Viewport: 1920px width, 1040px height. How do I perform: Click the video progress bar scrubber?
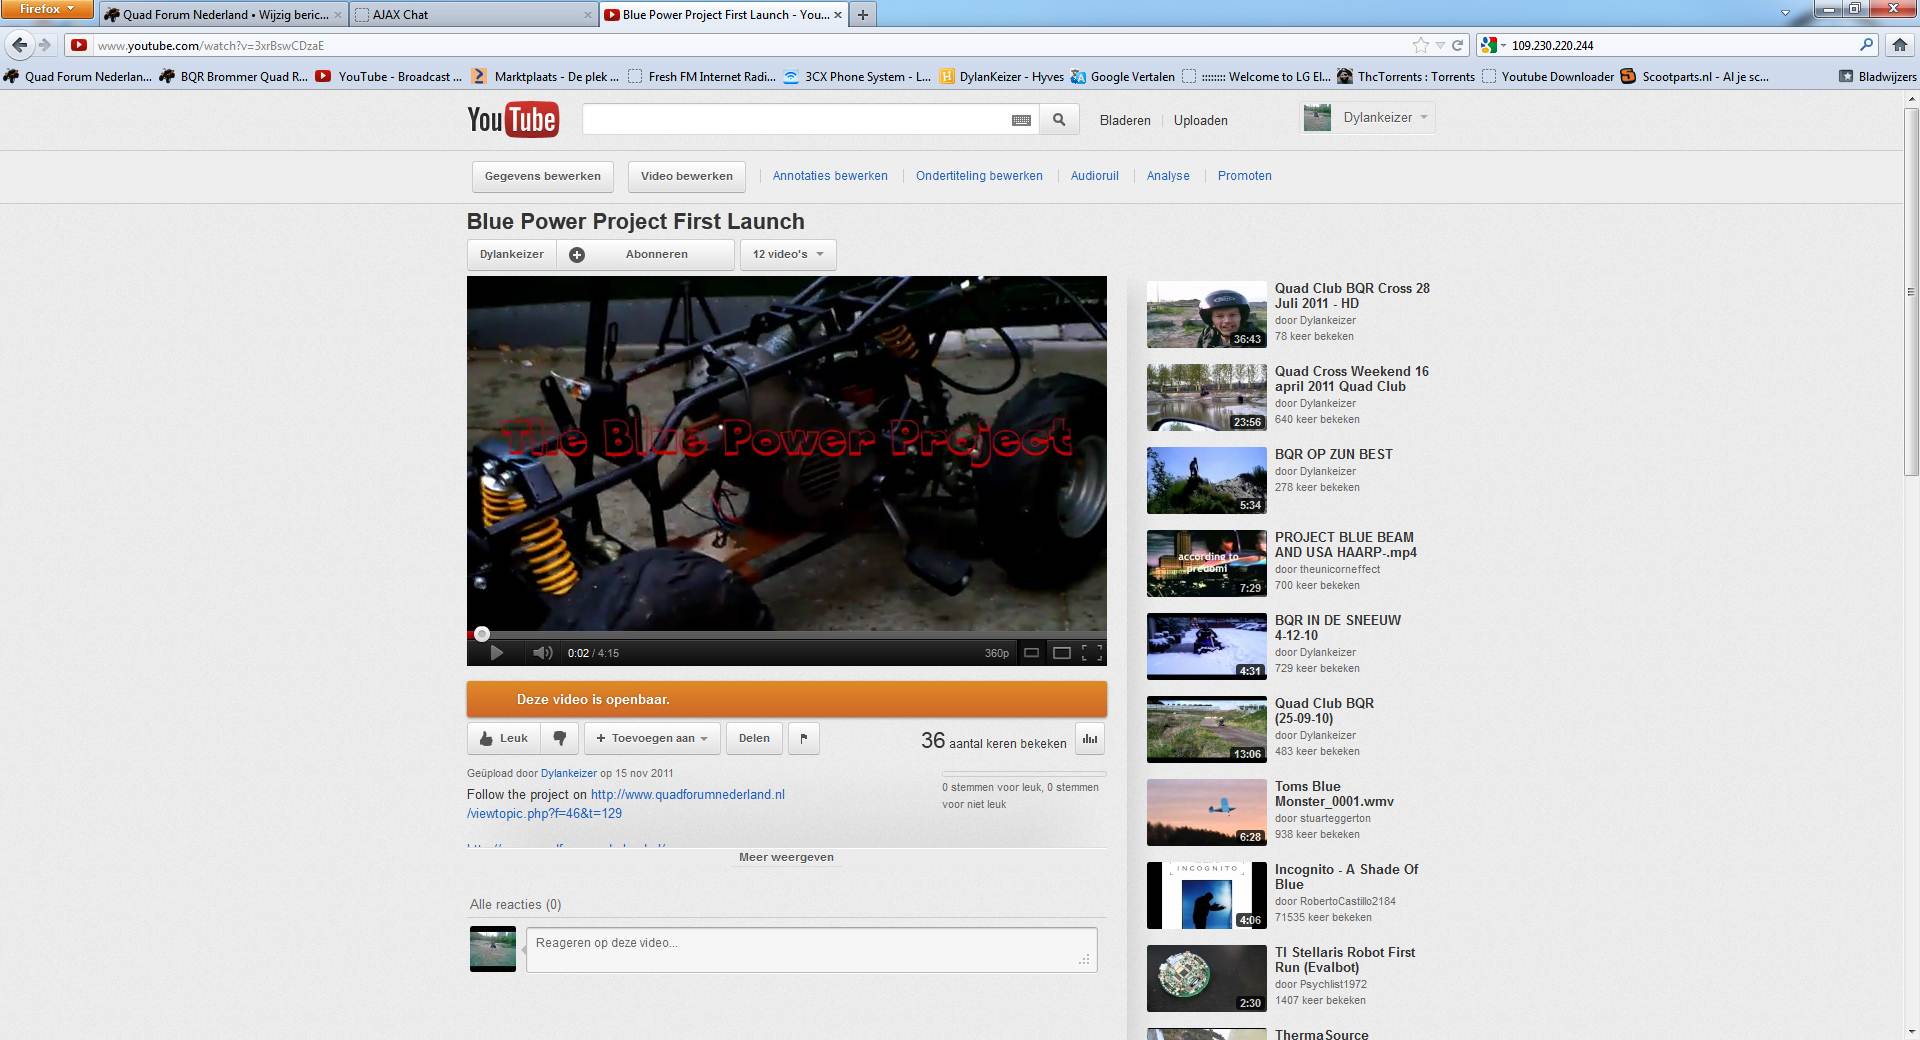(x=482, y=634)
